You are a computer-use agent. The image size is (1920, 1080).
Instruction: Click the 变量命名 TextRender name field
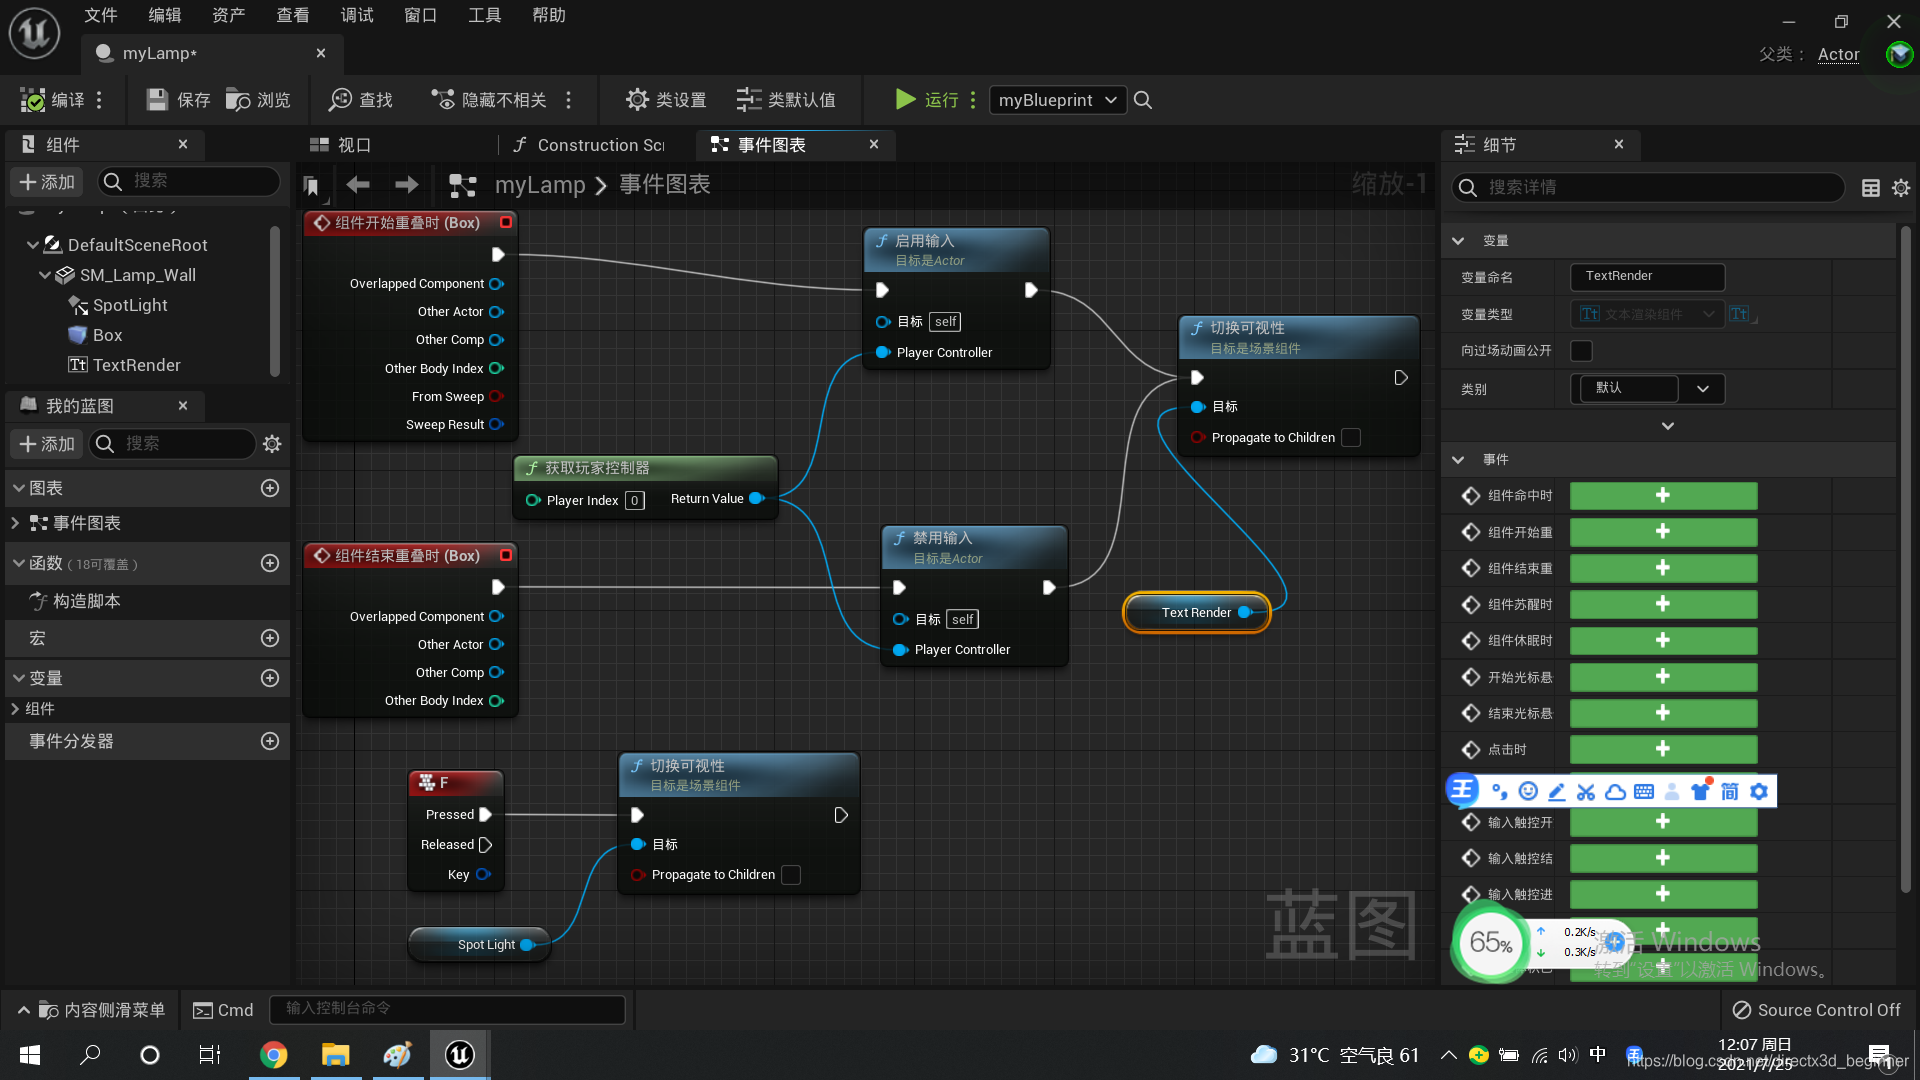(x=1646, y=277)
